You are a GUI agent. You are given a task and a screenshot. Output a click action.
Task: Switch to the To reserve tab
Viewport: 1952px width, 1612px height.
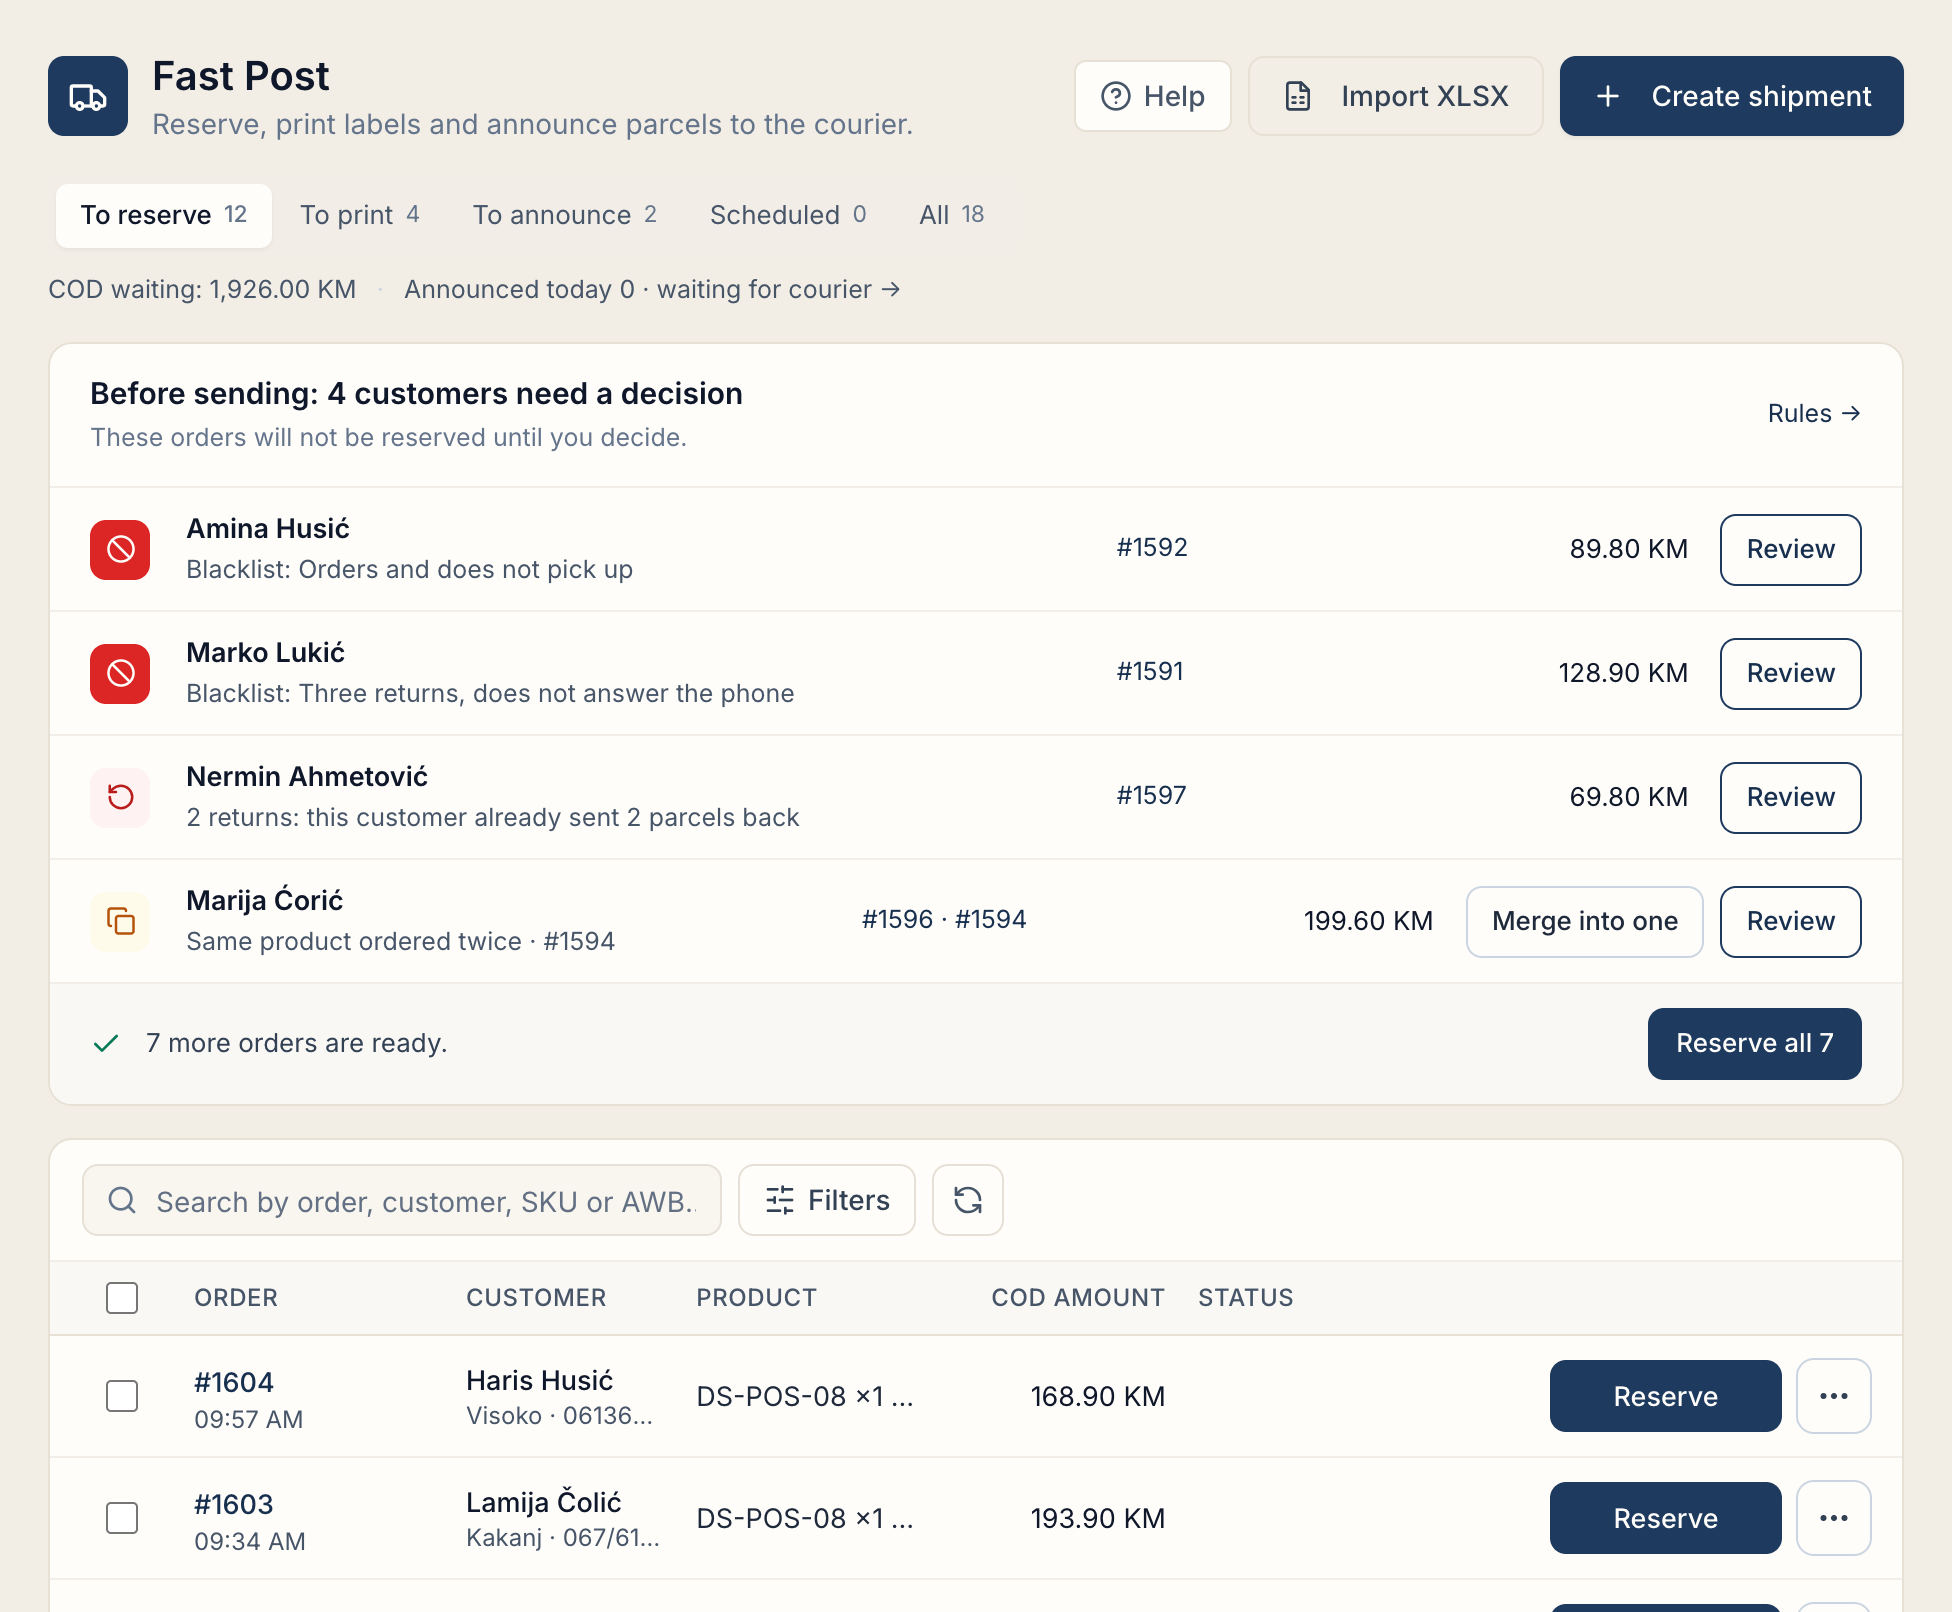click(x=164, y=215)
